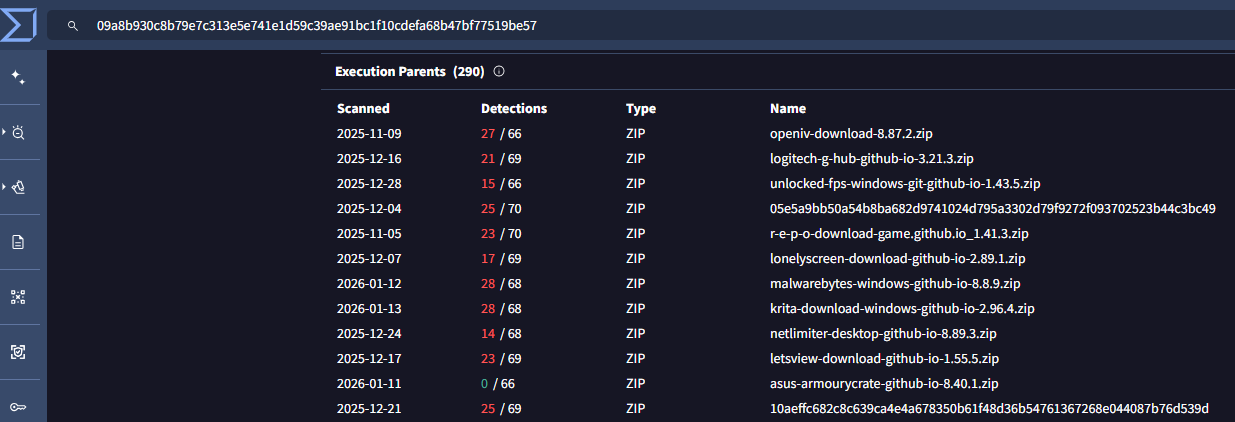Open krita-download-windows-github-io-2.96.4.zip

click(x=902, y=308)
